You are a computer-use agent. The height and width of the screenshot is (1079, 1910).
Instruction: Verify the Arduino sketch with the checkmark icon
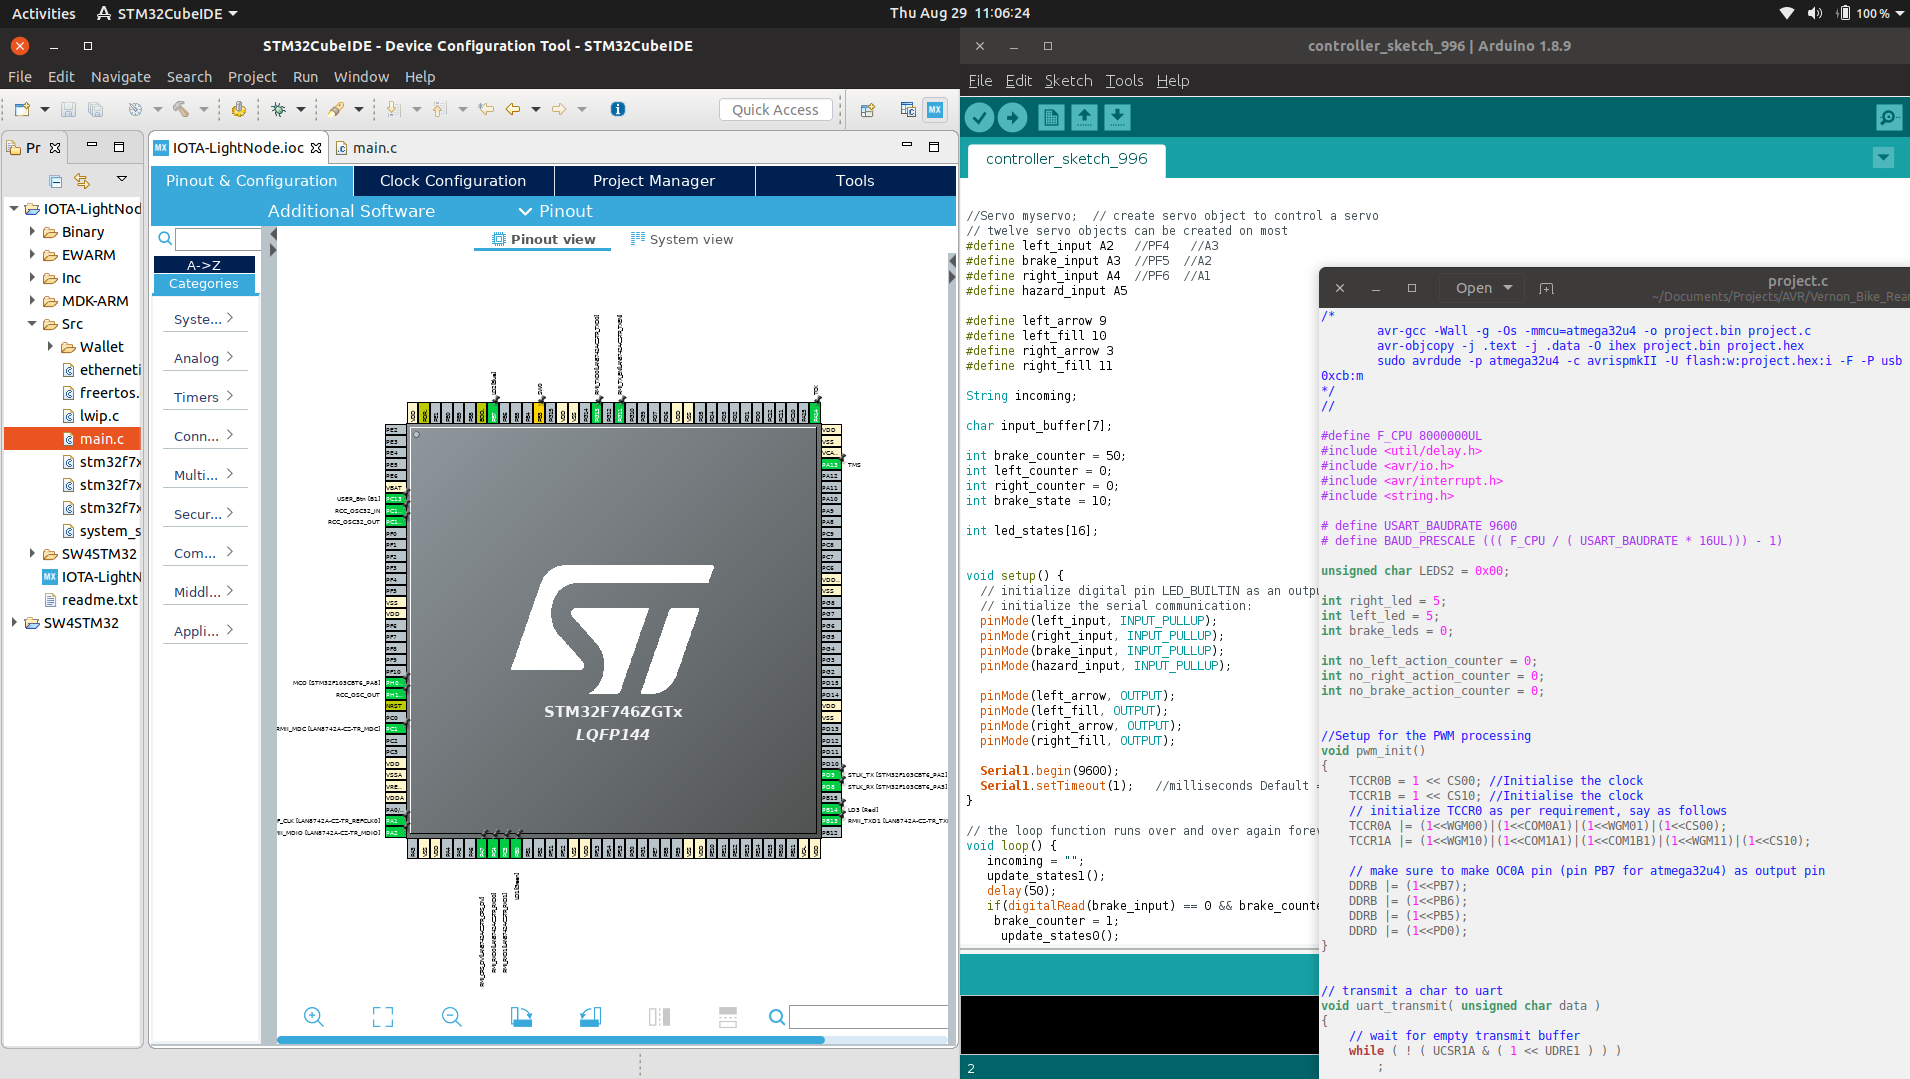[980, 117]
